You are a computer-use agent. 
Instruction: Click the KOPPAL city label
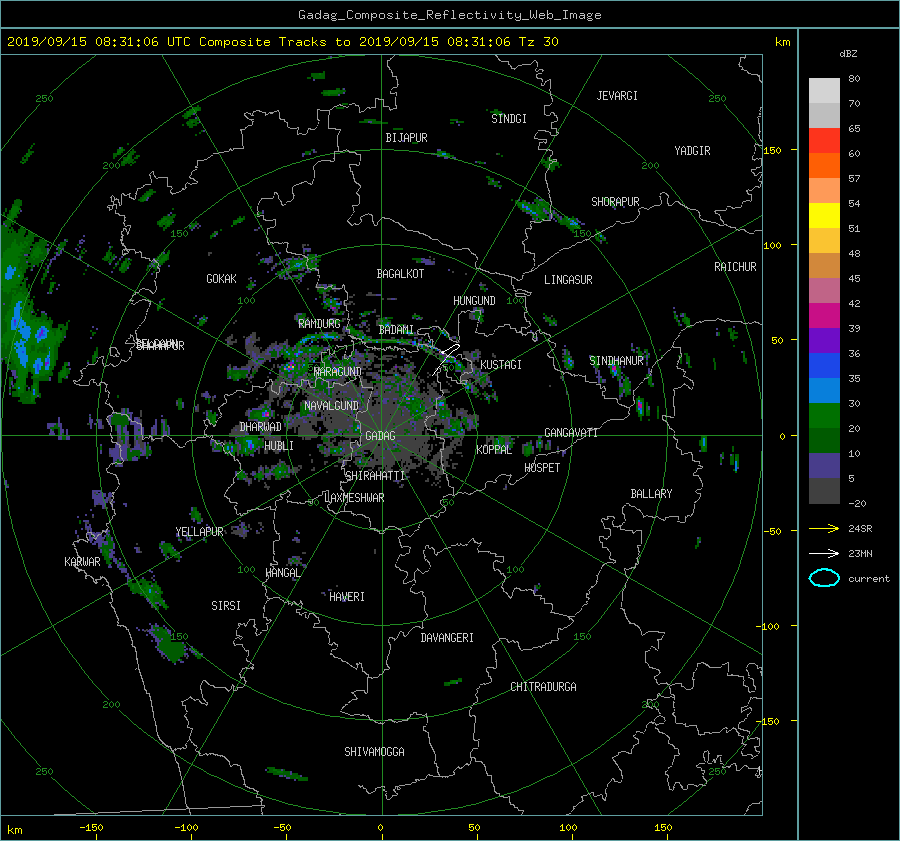[494, 450]
